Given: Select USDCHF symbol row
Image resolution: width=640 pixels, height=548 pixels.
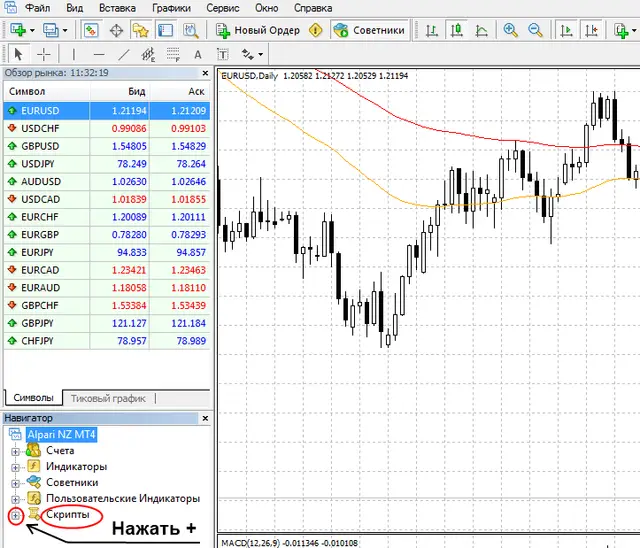Looking at the screenshot, I should point(107,129).
